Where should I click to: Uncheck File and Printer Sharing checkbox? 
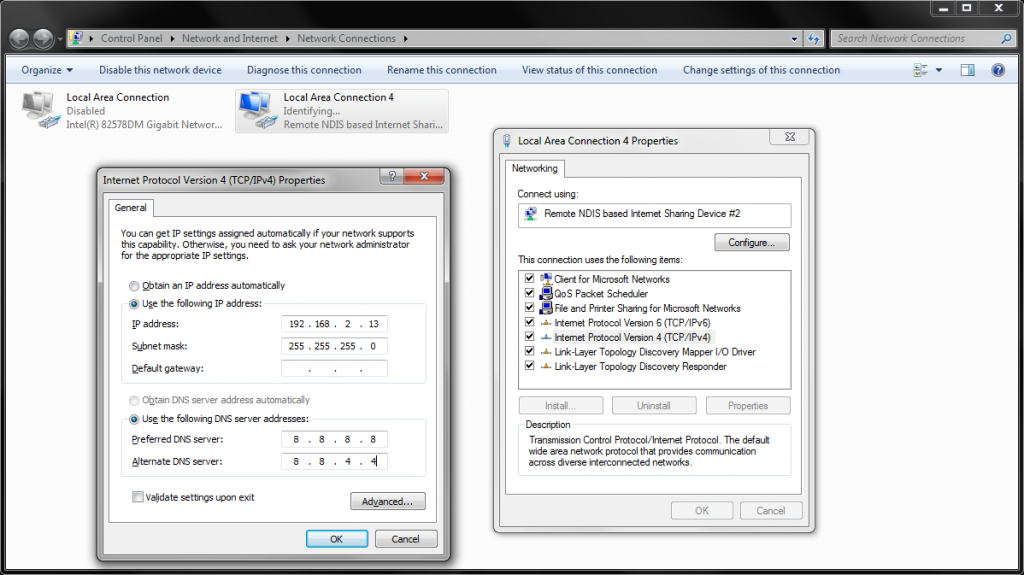[530, 307]
